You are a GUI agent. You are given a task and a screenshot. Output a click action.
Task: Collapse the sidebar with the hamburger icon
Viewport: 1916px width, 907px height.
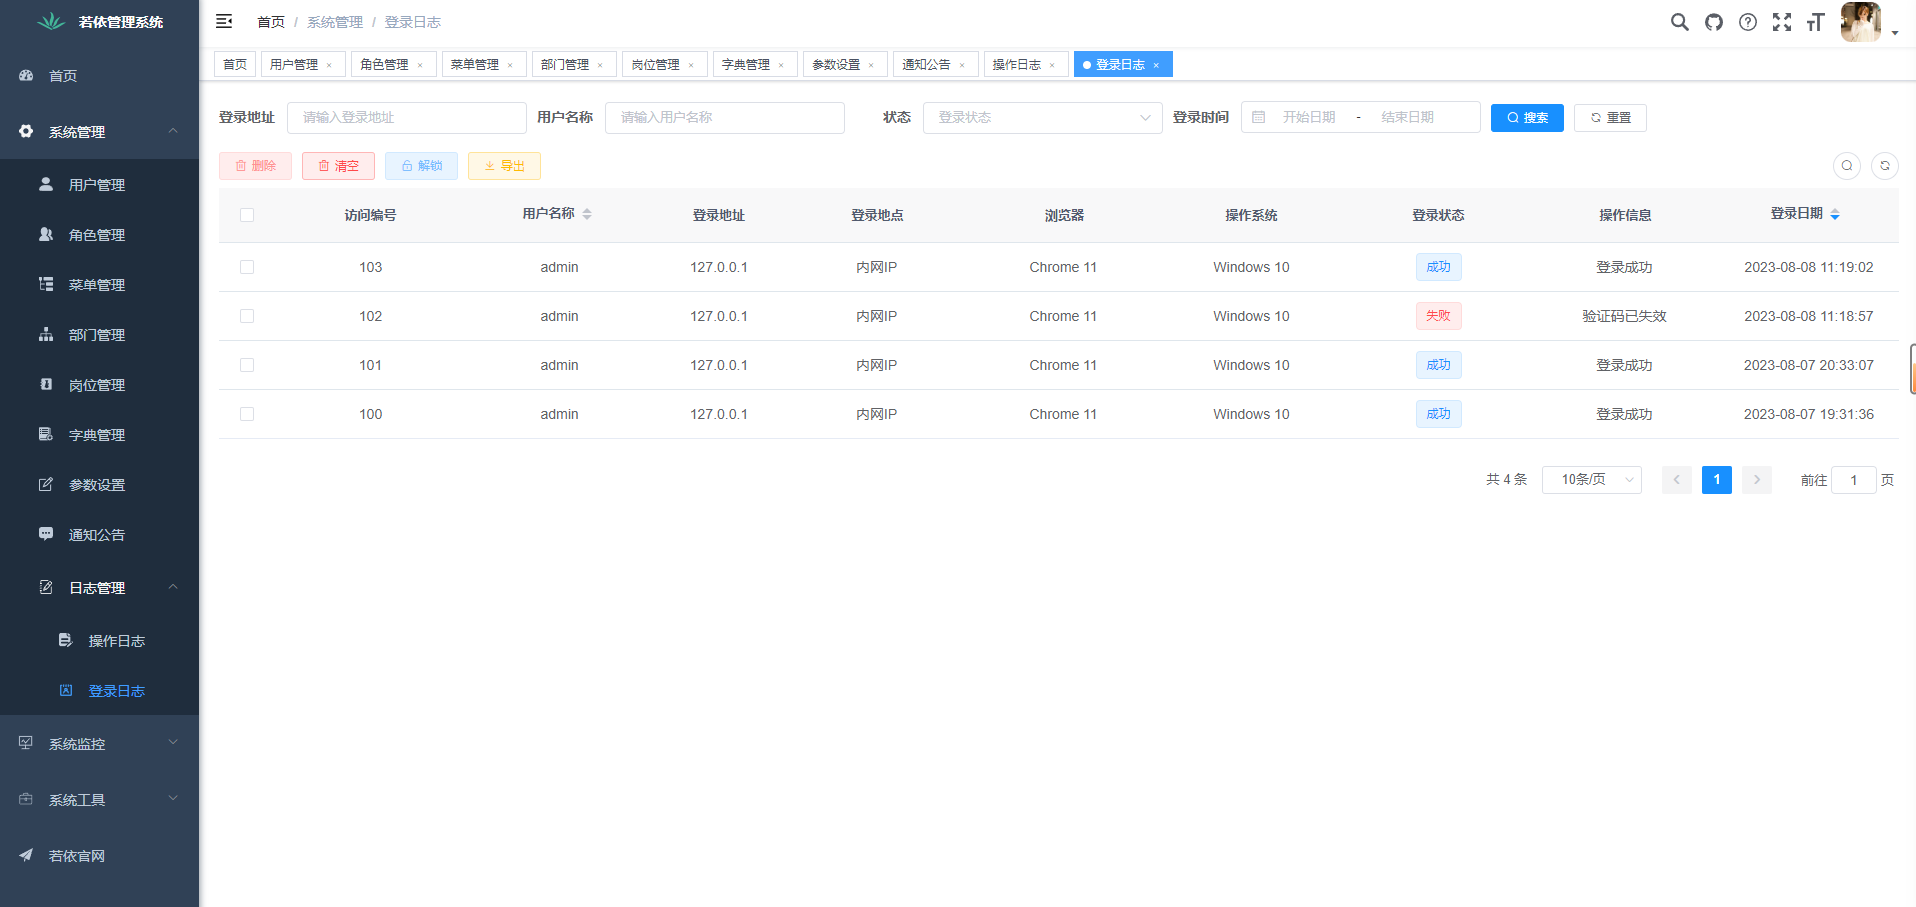tap(224, 21)
